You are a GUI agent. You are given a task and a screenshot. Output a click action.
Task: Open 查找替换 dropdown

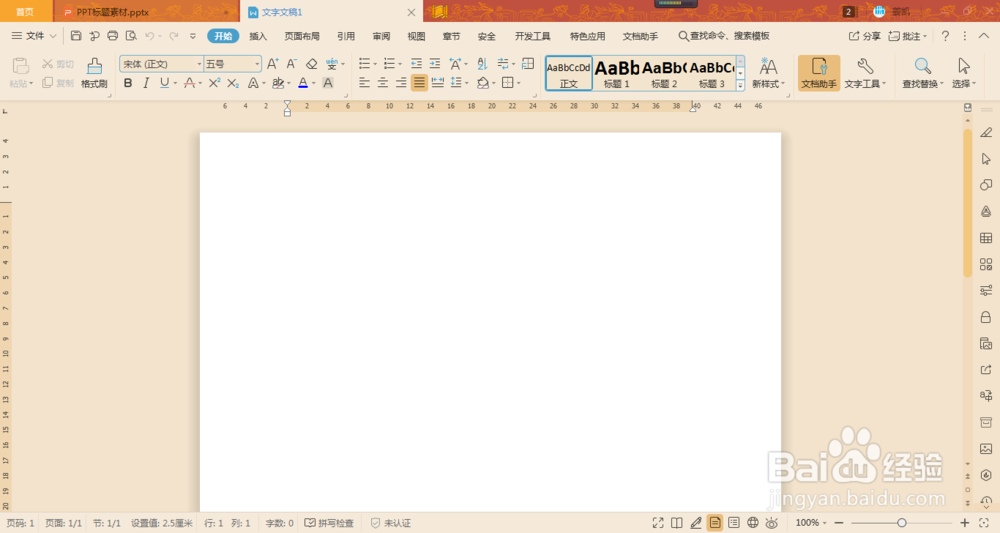922,73
